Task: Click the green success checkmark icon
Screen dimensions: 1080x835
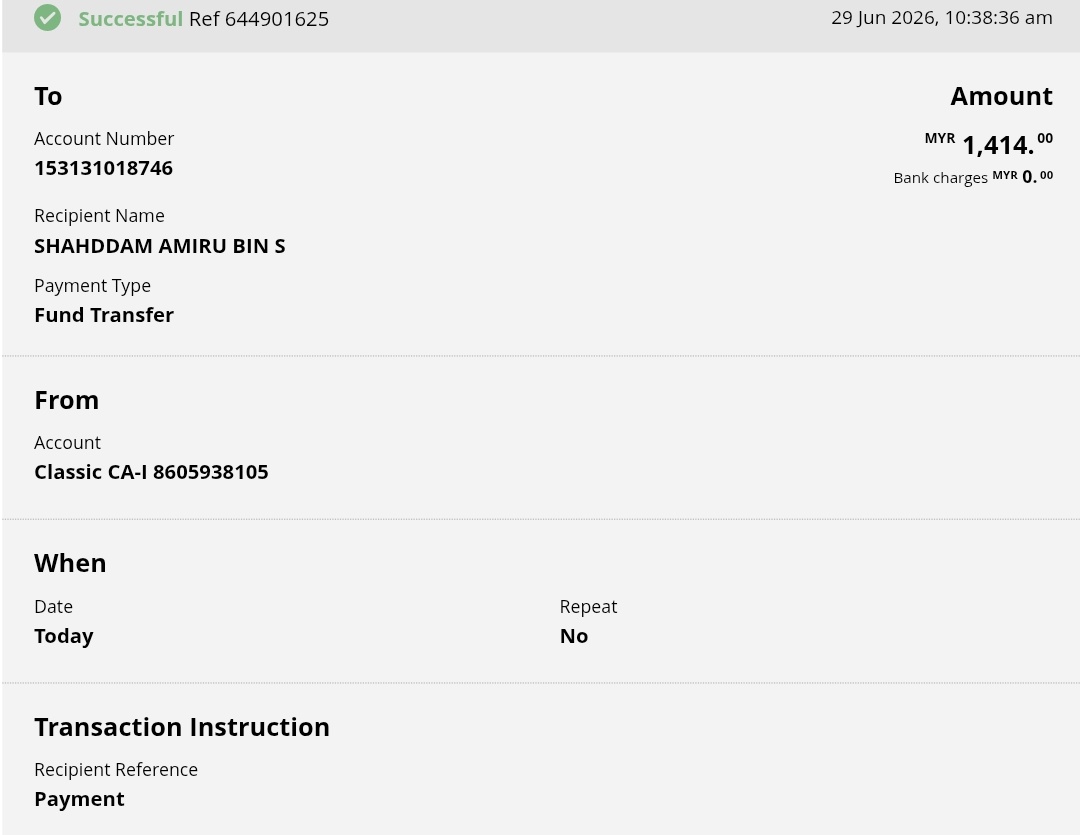Action: click(x=48, y=17)
